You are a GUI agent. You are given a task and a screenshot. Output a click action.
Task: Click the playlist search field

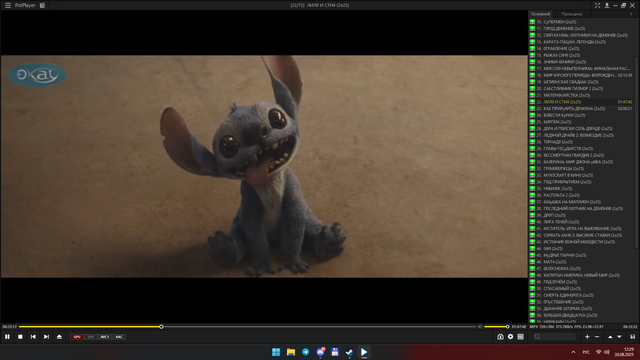(x=554, y=337)
